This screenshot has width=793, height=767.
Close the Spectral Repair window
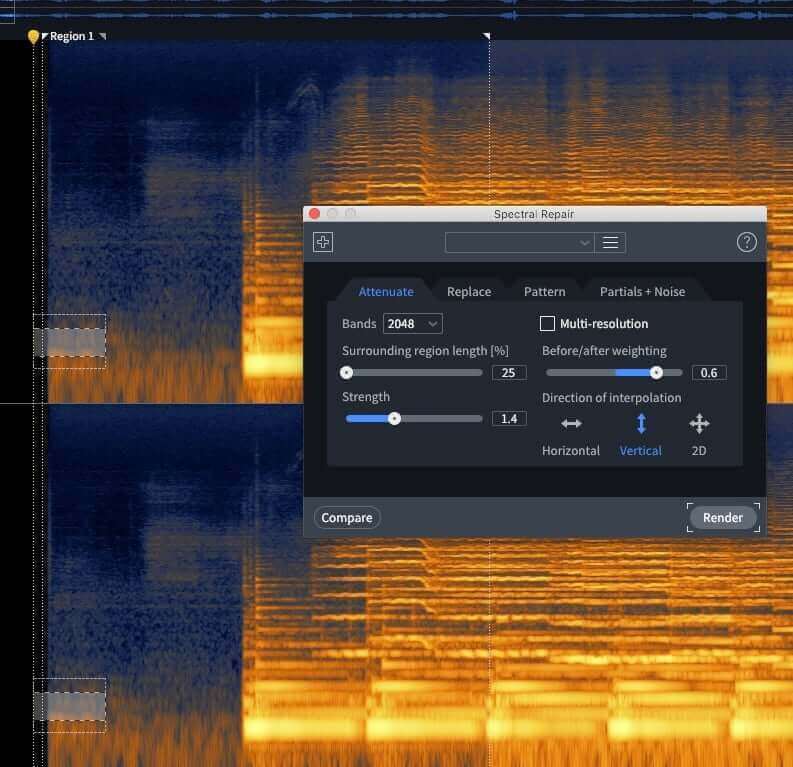click(314, 213)
